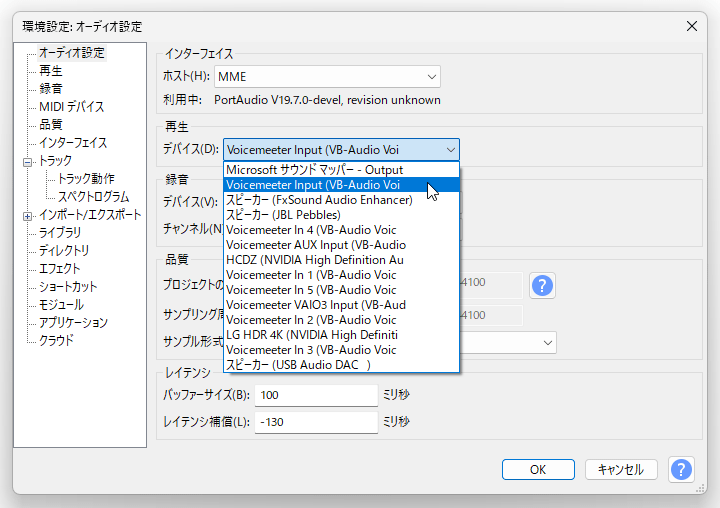720x508 pixels.
Task: Pick Voicemeeter In 5 from the list
Action: click(341, 290)
